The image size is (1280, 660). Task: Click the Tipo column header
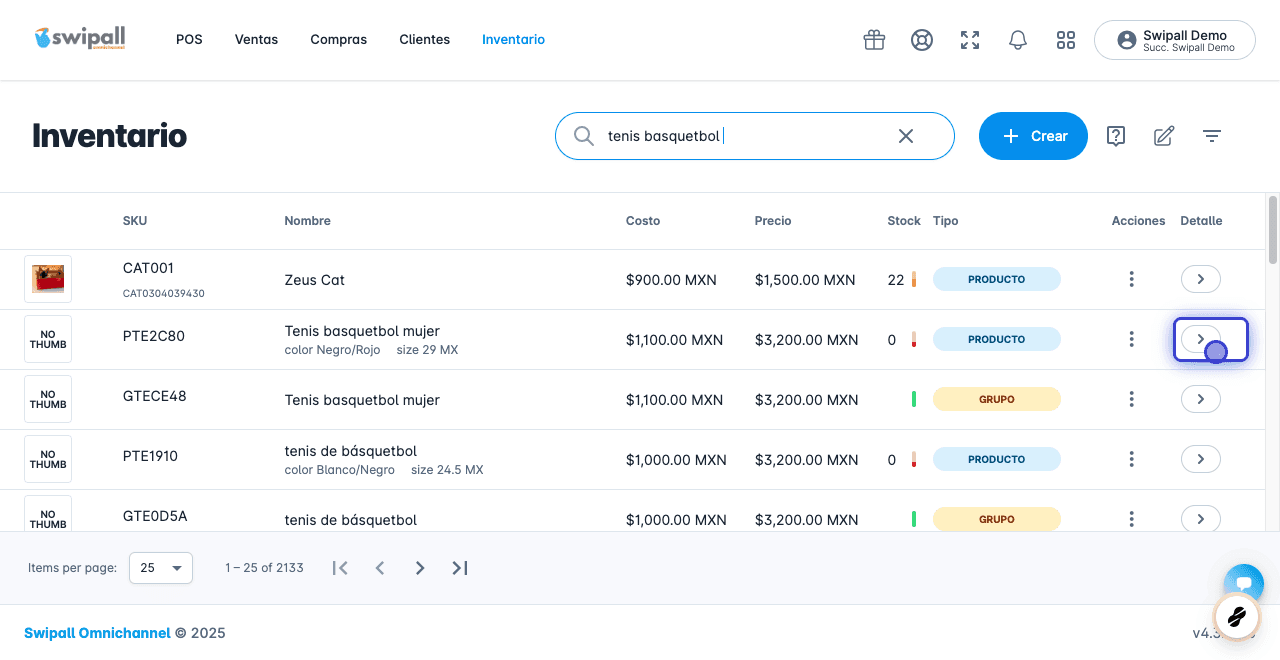click(946, 221)
